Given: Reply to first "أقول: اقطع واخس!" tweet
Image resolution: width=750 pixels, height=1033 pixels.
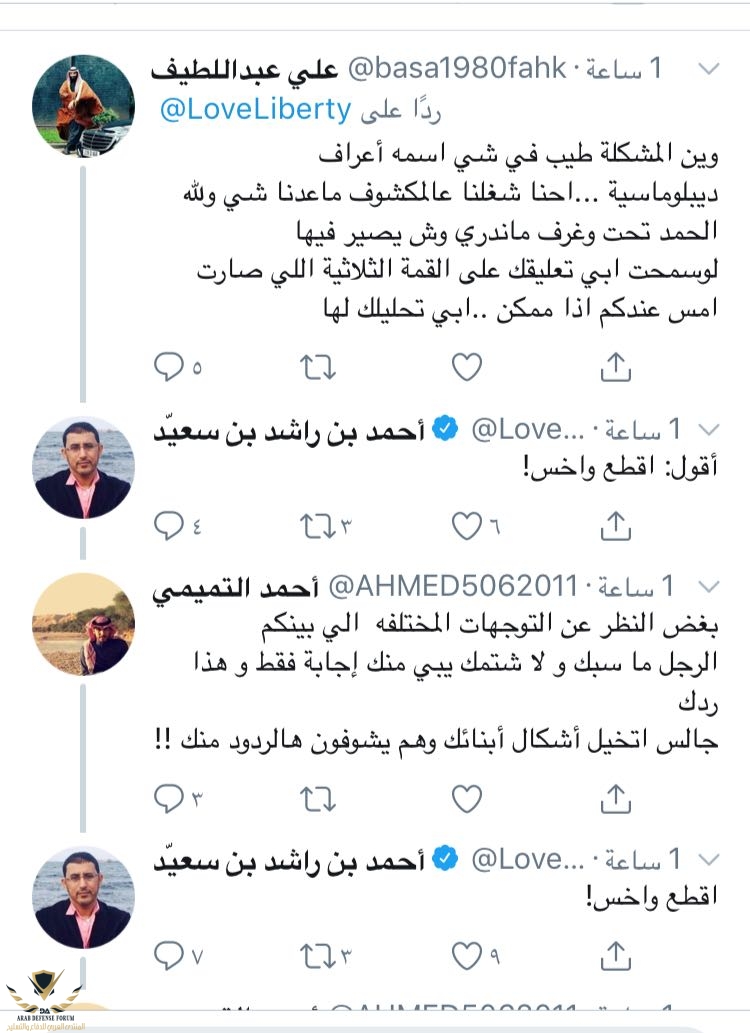Looking at the screenshot, I should point(168,522).
